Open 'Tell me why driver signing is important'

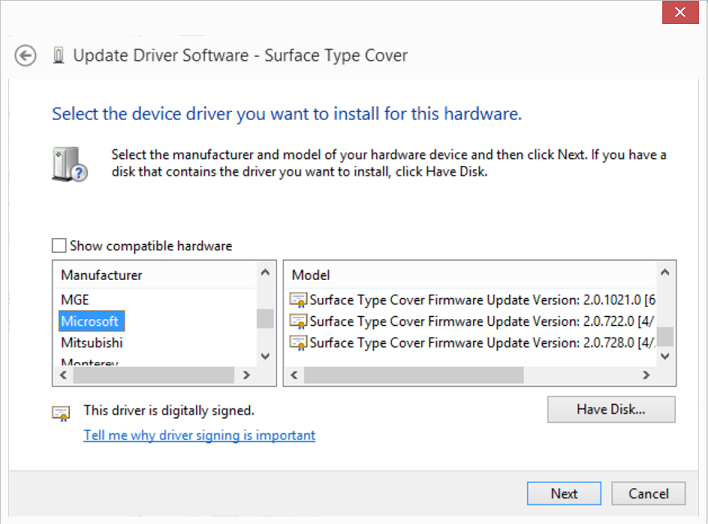[x=199, y=435]
